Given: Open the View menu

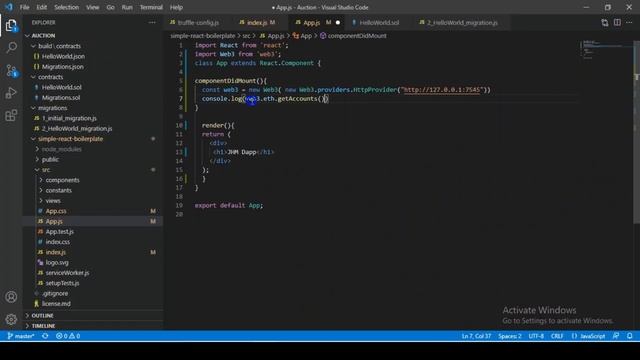Looking at the screenshot, I should click(93, 7).
